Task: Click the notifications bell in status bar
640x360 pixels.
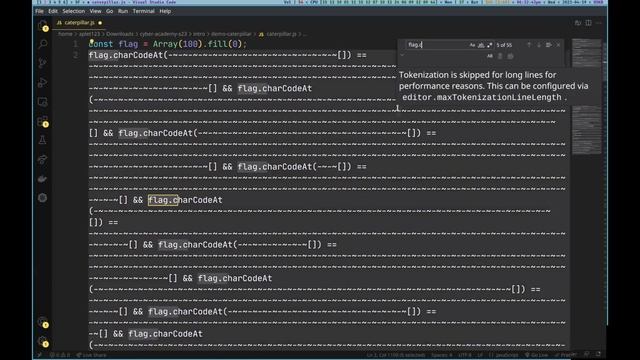Action: coord(598,355)
